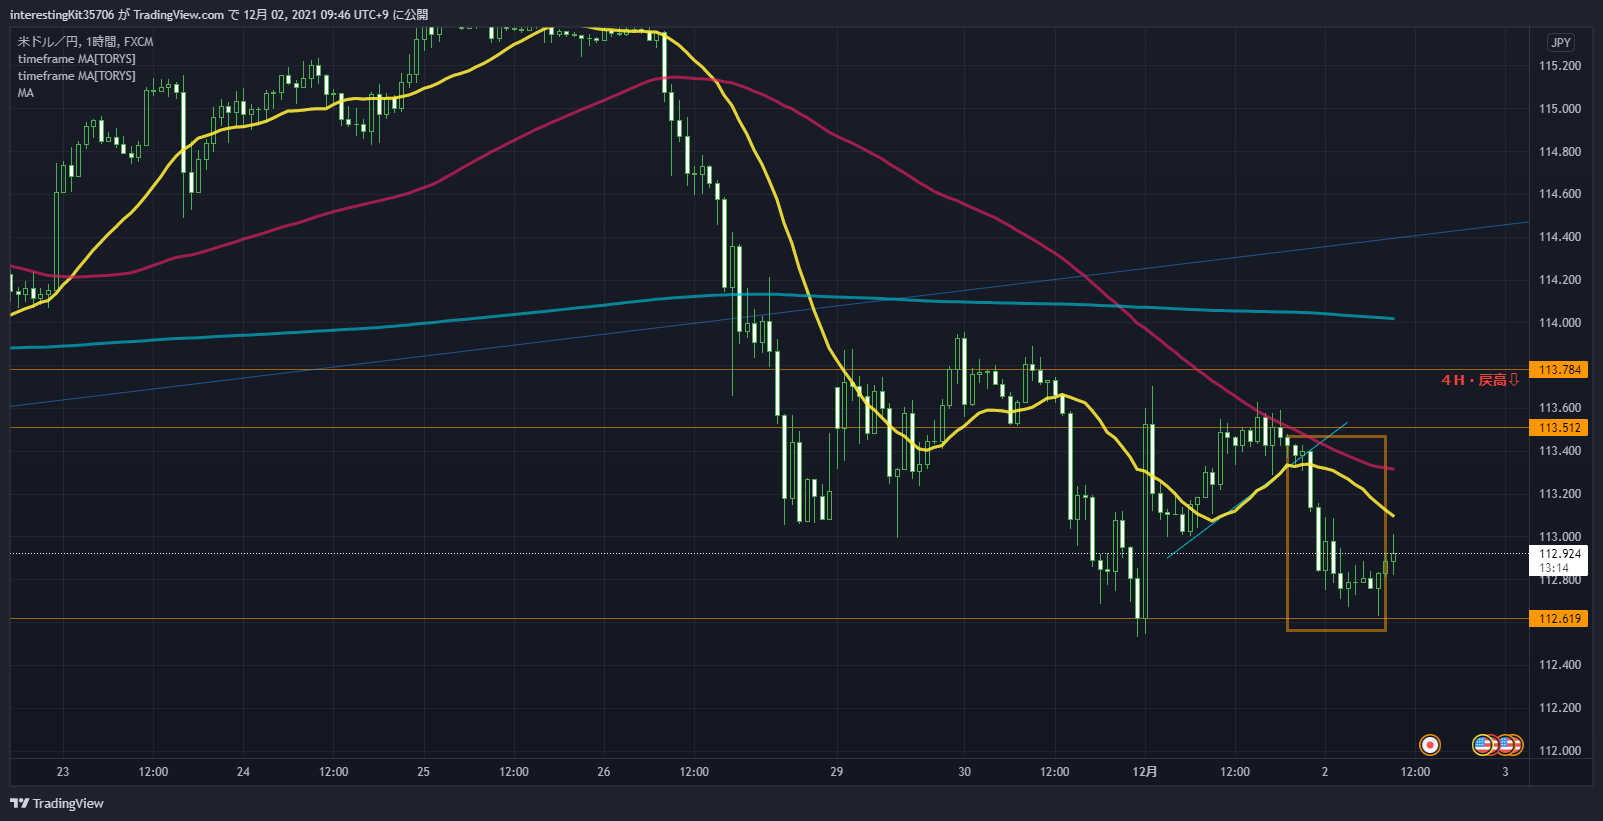This screenshot has width=1603, height=821.
Task: Click the JPY currency label on the price axis
Action: click(x=1560, y=42)
